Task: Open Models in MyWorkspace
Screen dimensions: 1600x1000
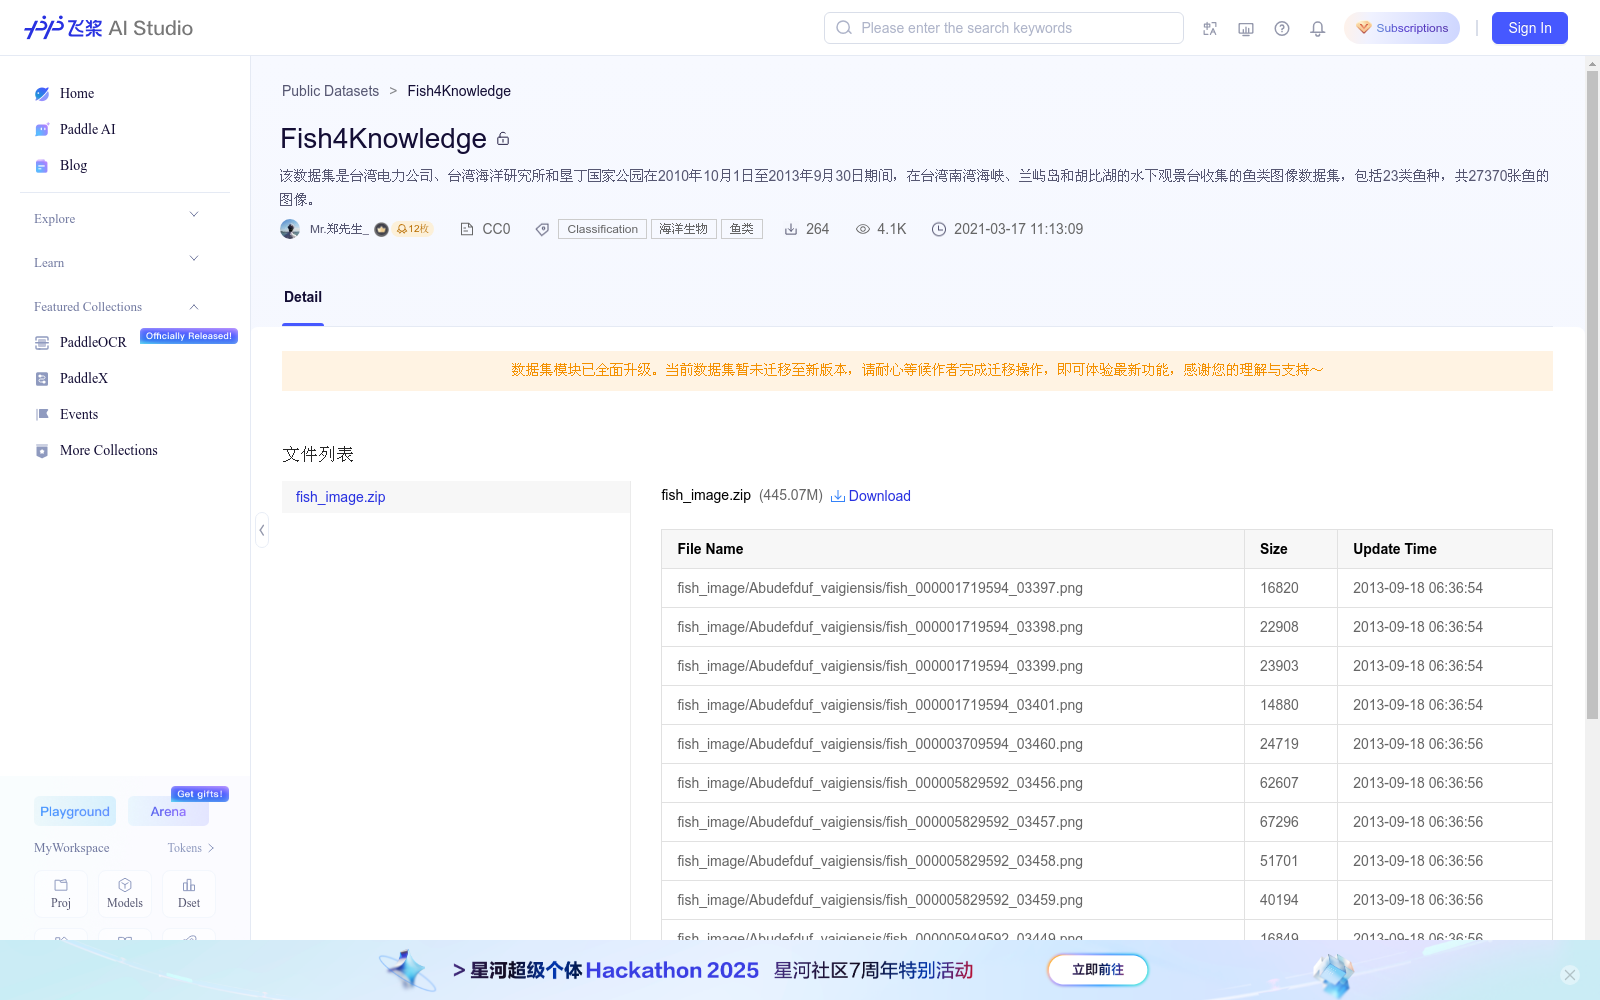Action: tap(125, 894)
